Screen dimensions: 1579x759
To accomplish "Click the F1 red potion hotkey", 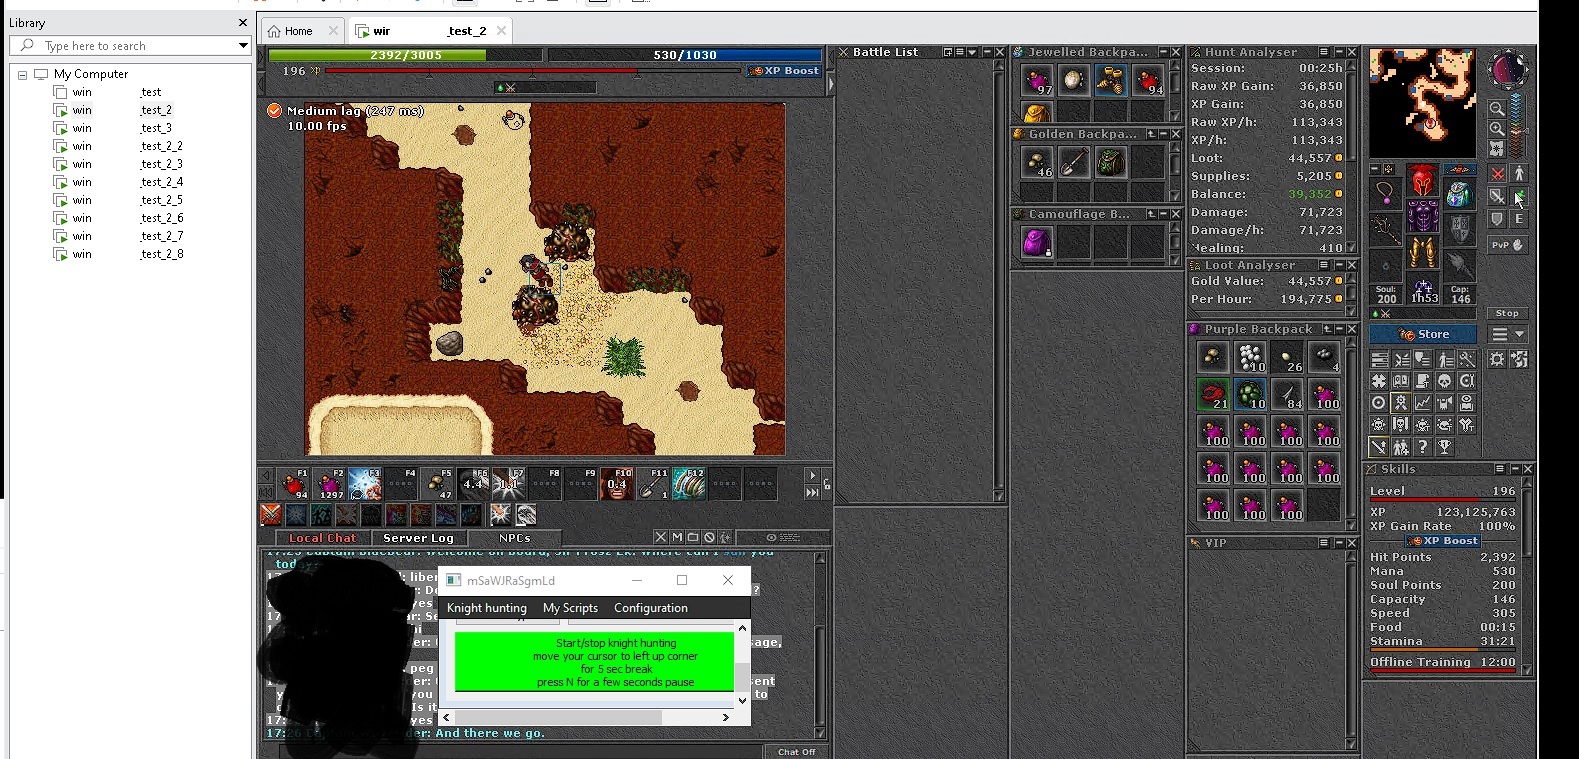I will (293, 484).
